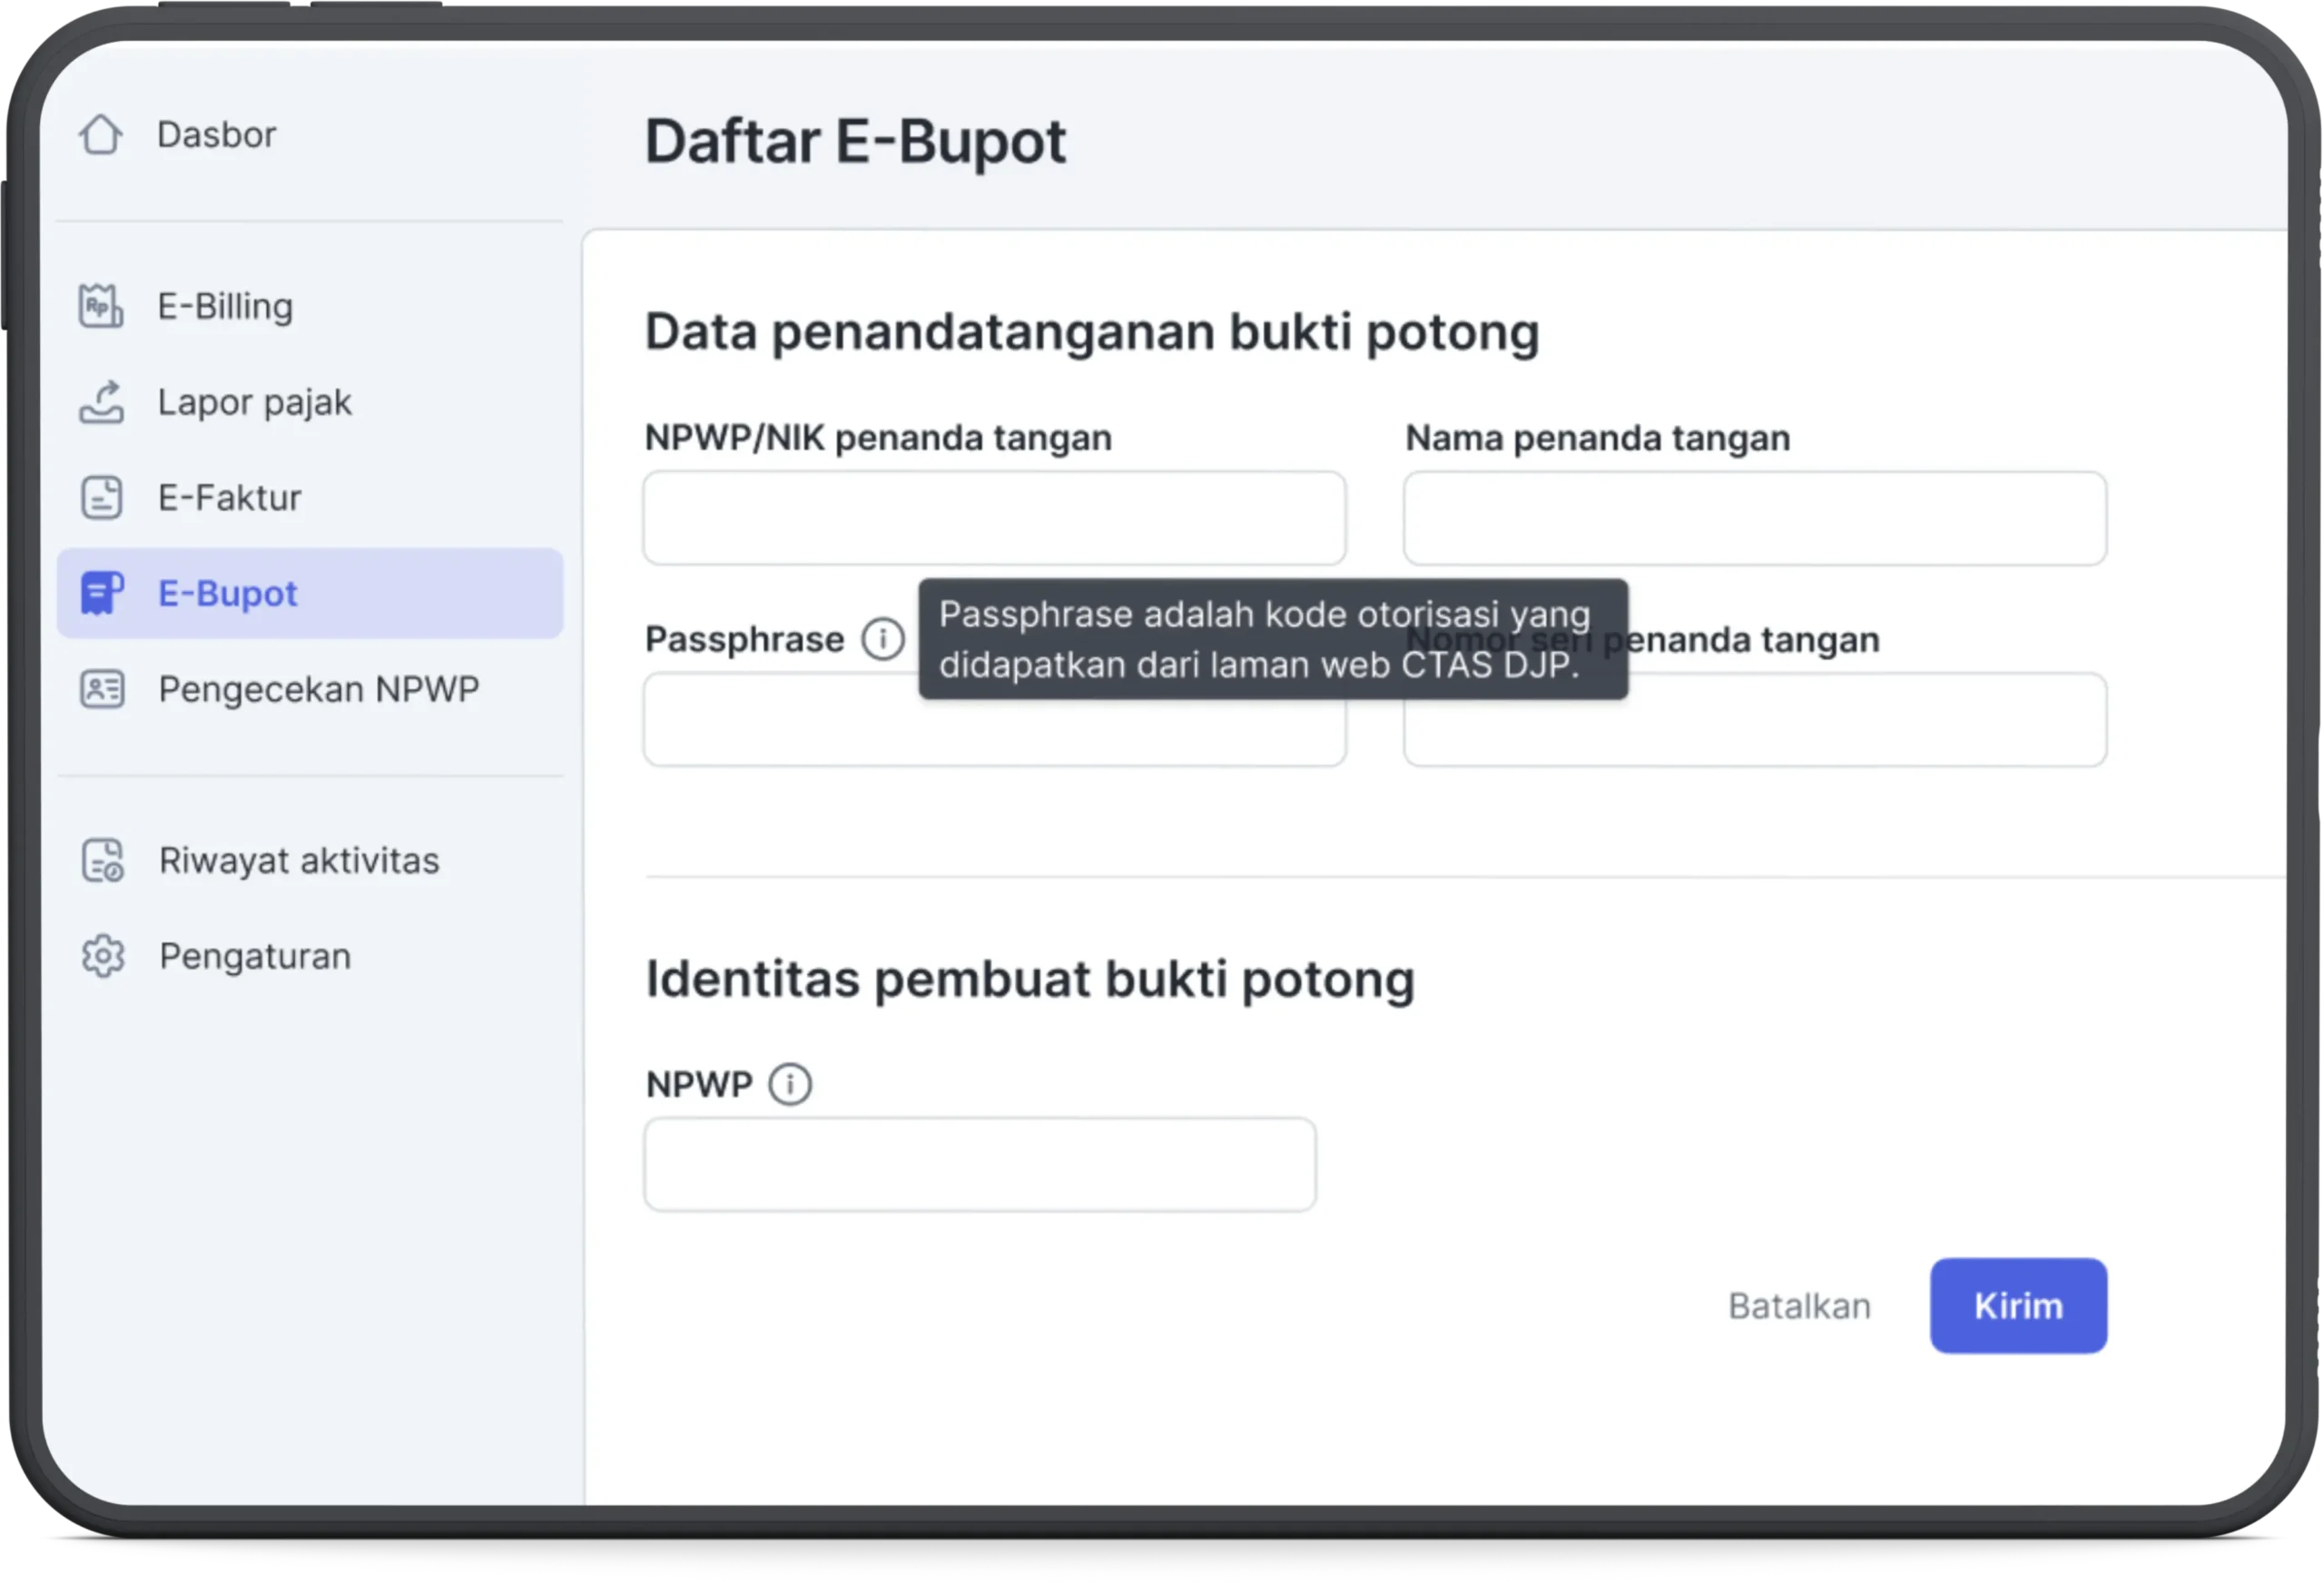The image size is (2324, 1586).
Task: Open the Dasbor menu item
Action: 216,135
